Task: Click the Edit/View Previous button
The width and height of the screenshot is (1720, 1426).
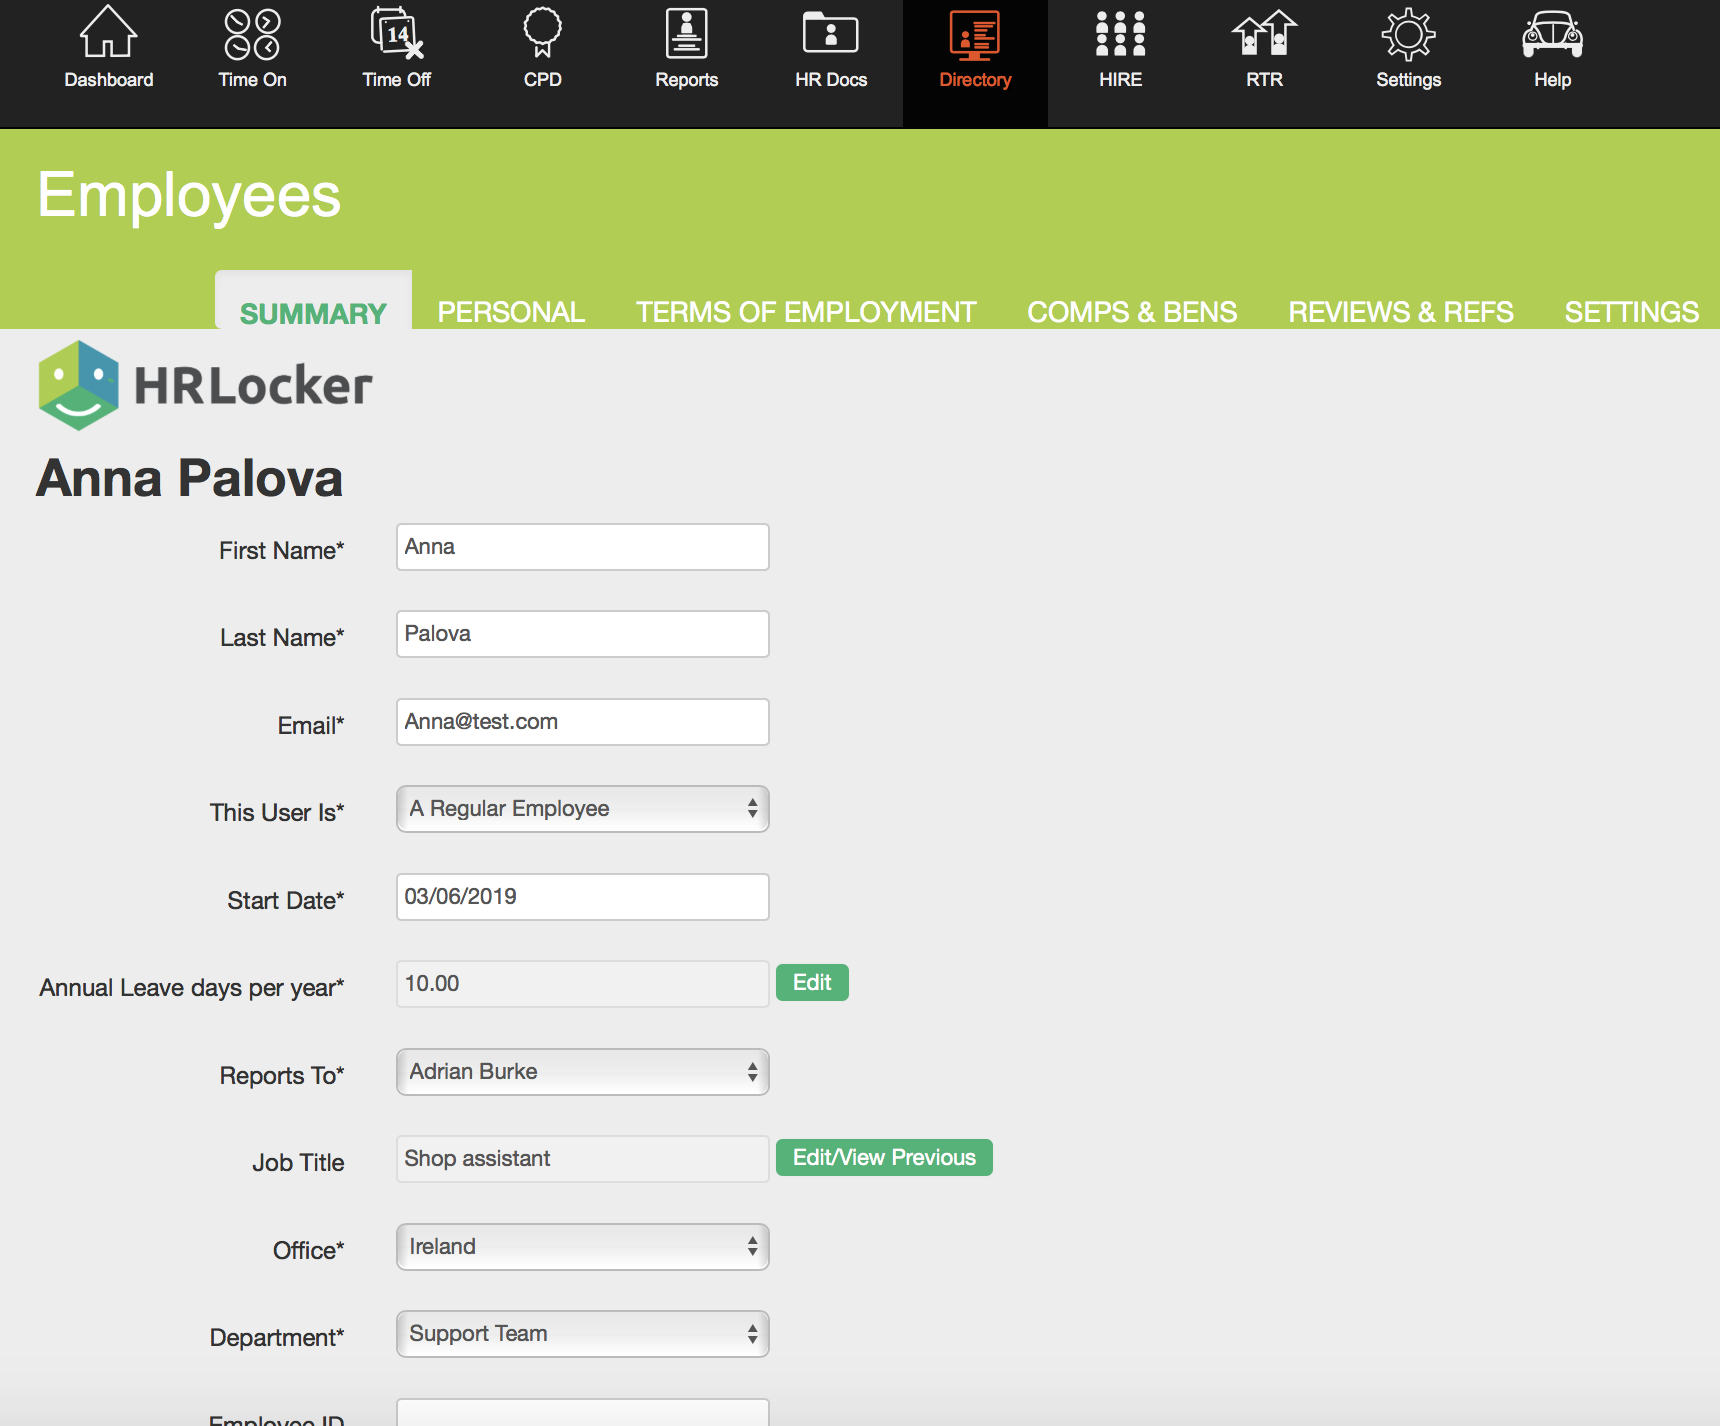Action: (884, 1158)
